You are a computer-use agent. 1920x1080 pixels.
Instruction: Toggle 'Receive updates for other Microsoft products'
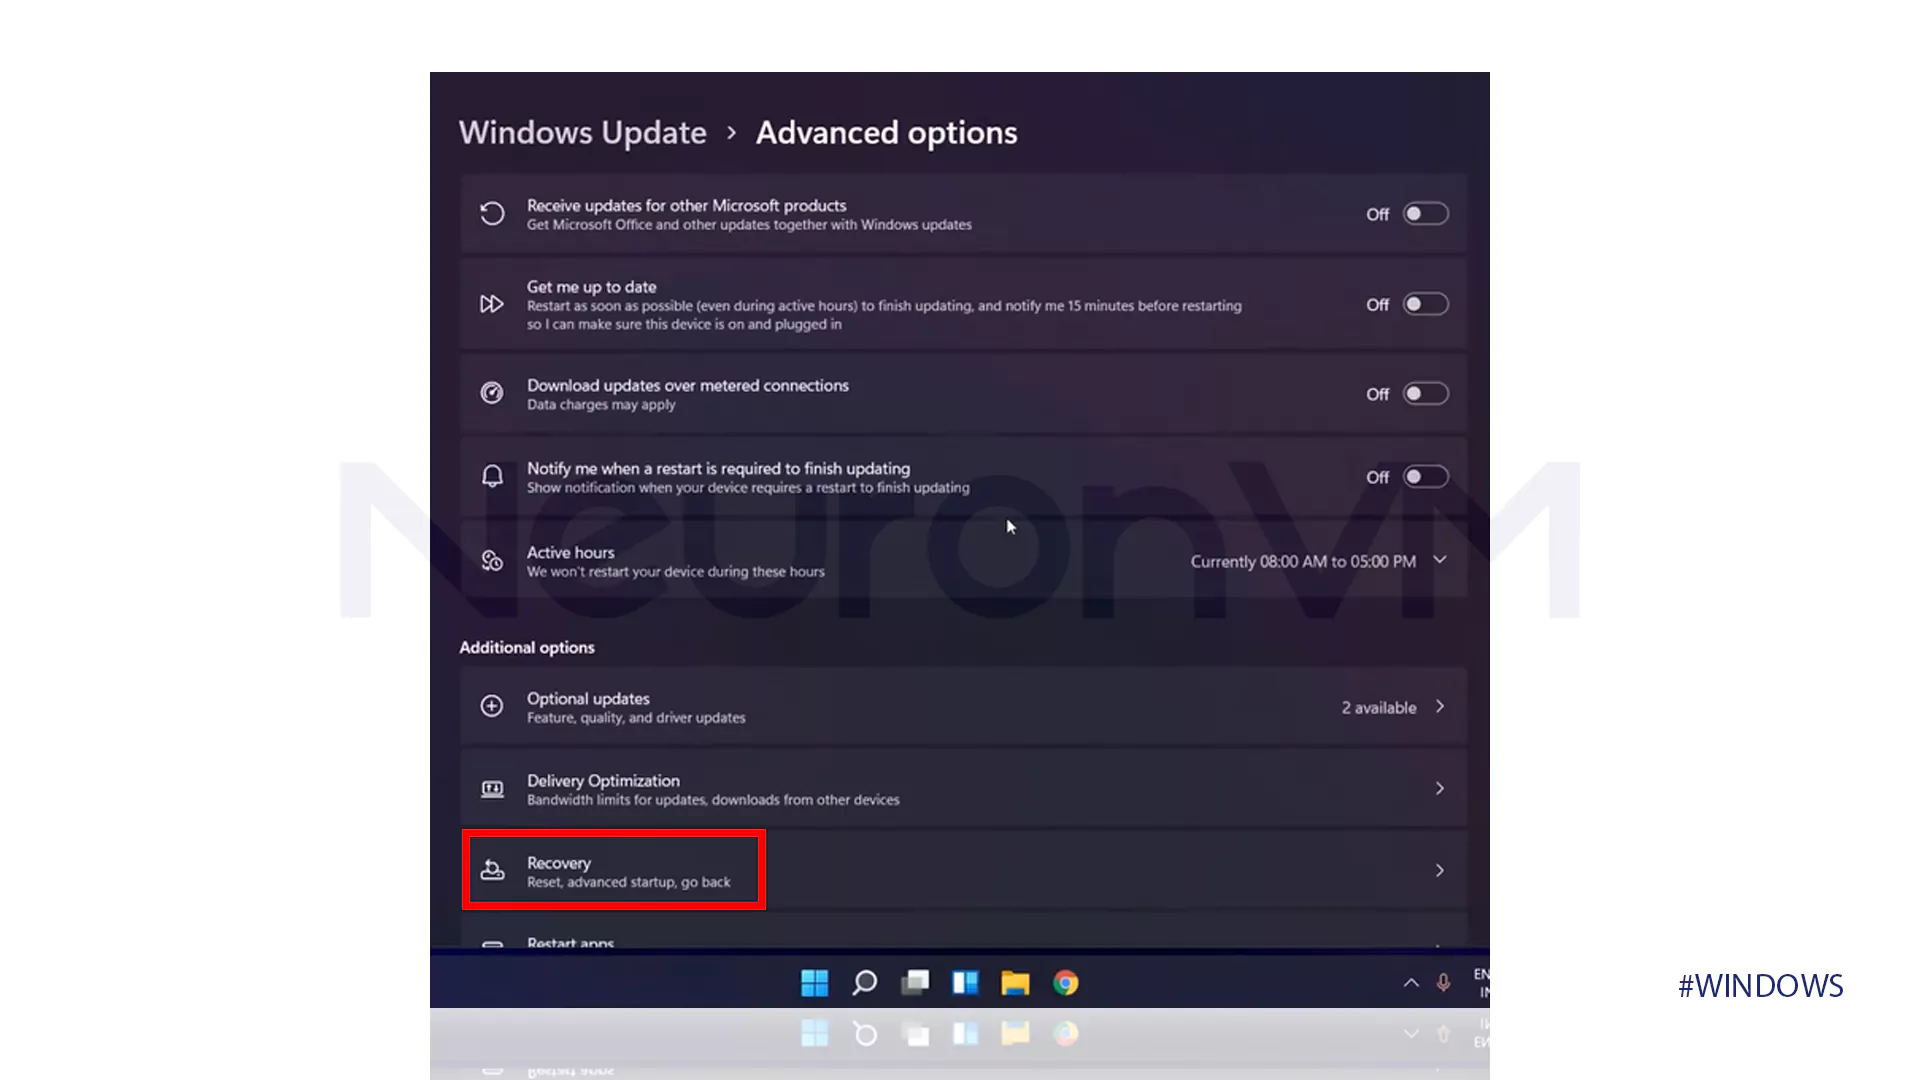point(1422,214)
